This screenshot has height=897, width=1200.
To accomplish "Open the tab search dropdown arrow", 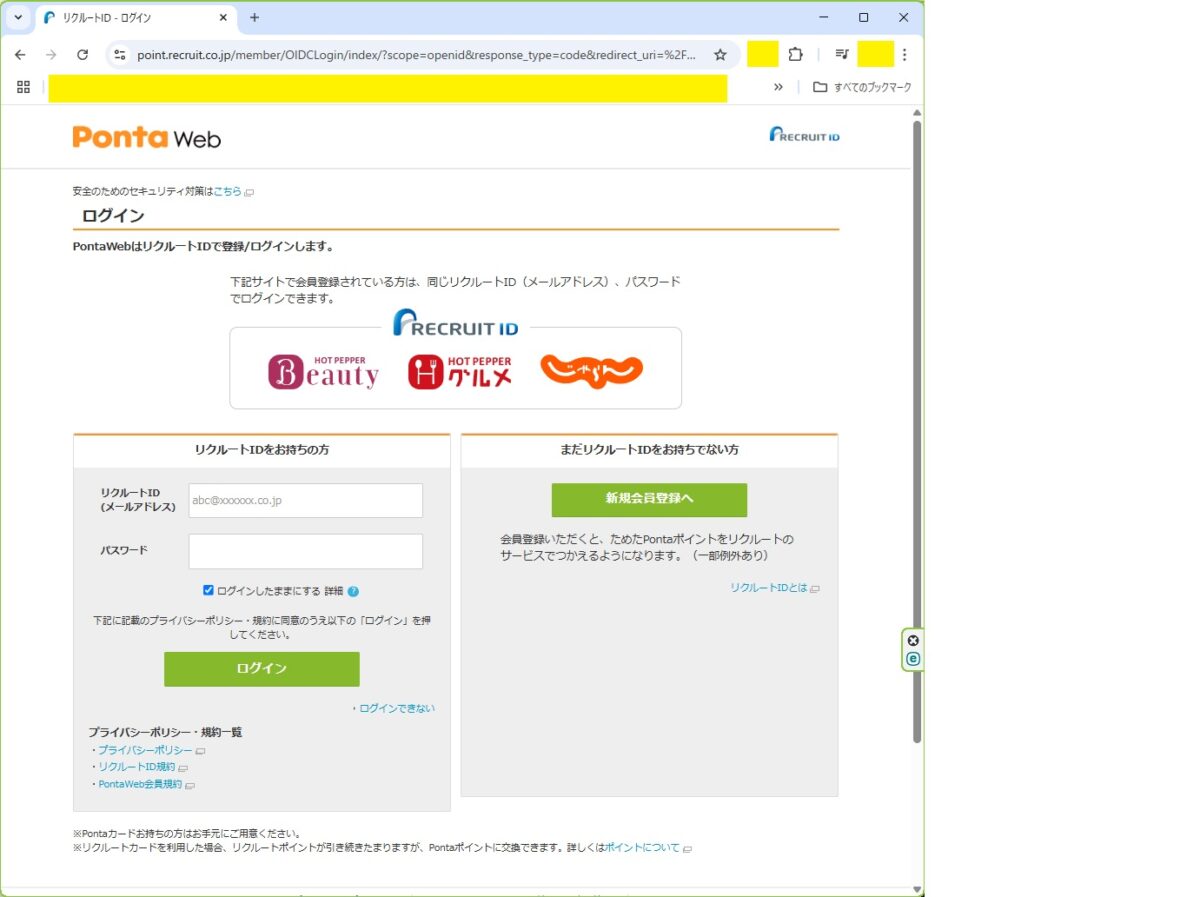I will point(18,18).
